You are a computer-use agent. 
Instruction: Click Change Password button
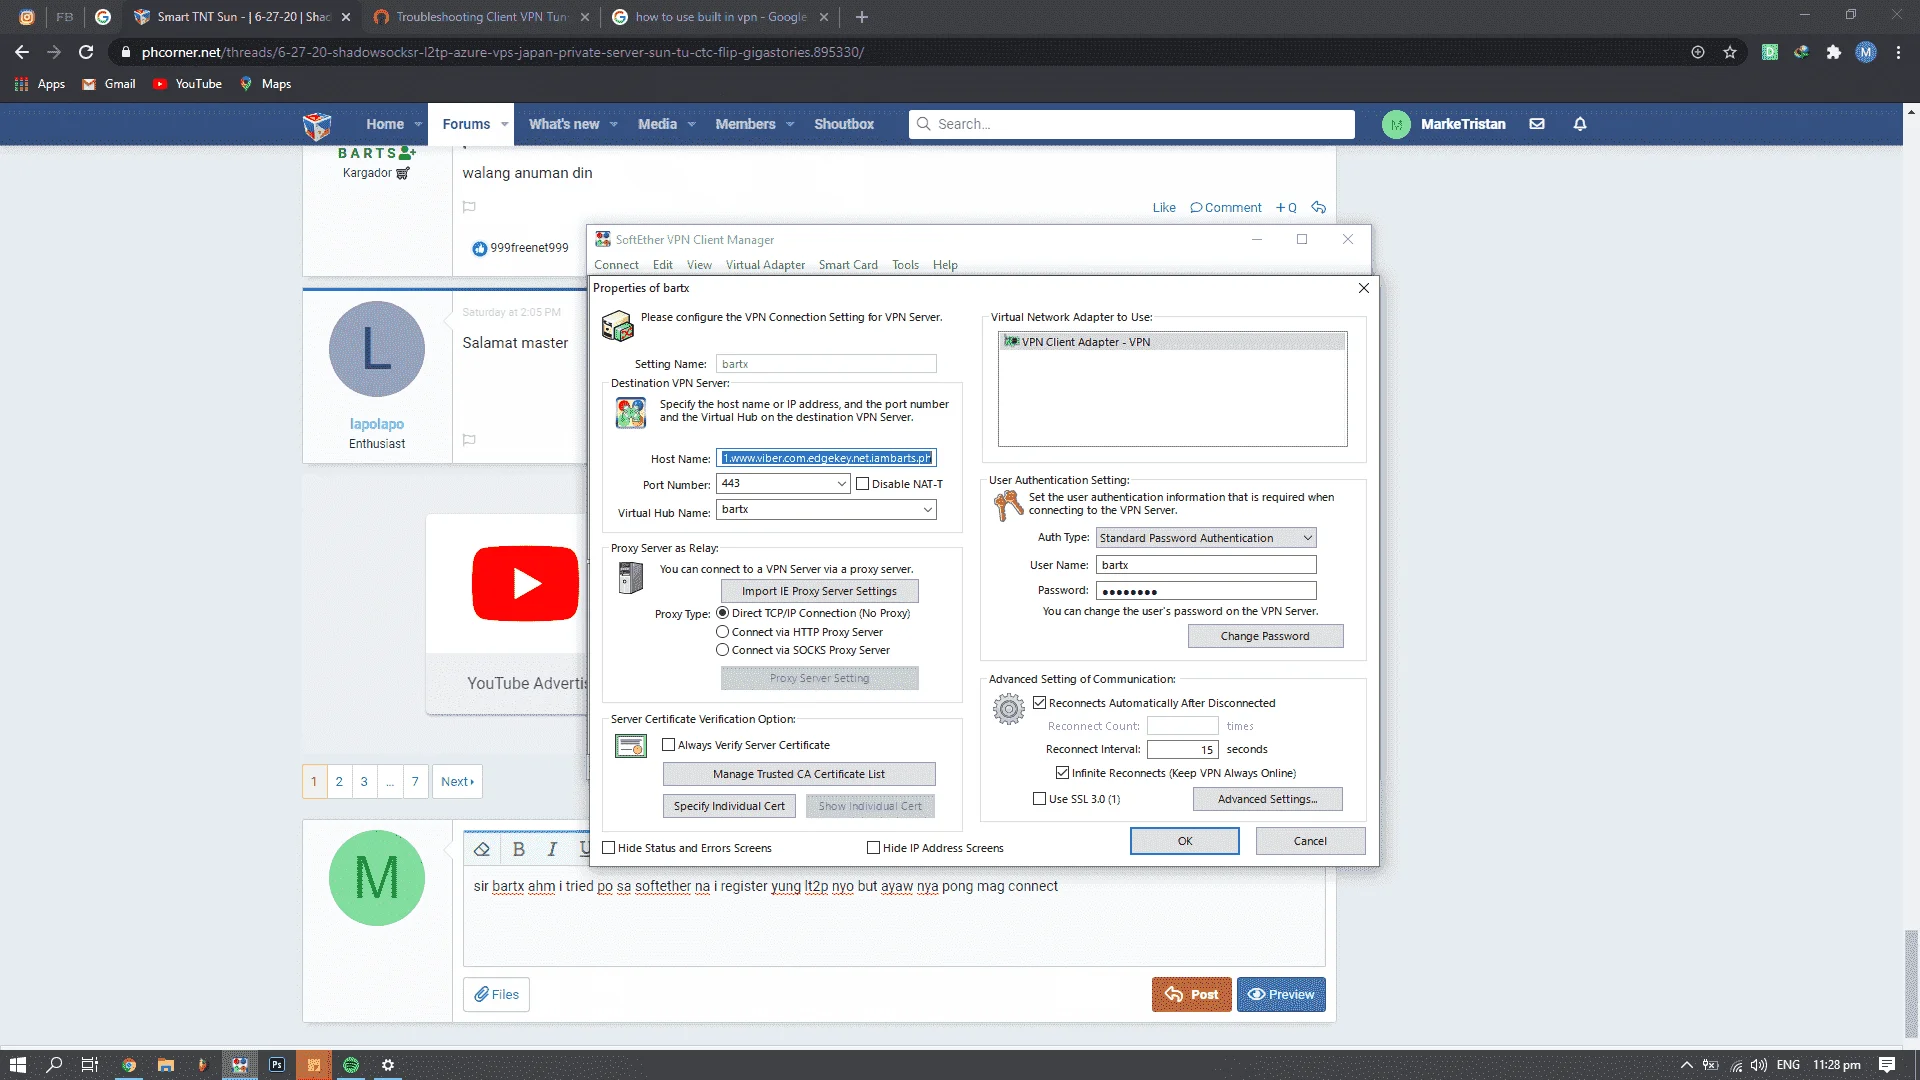tap(1265, 636)
